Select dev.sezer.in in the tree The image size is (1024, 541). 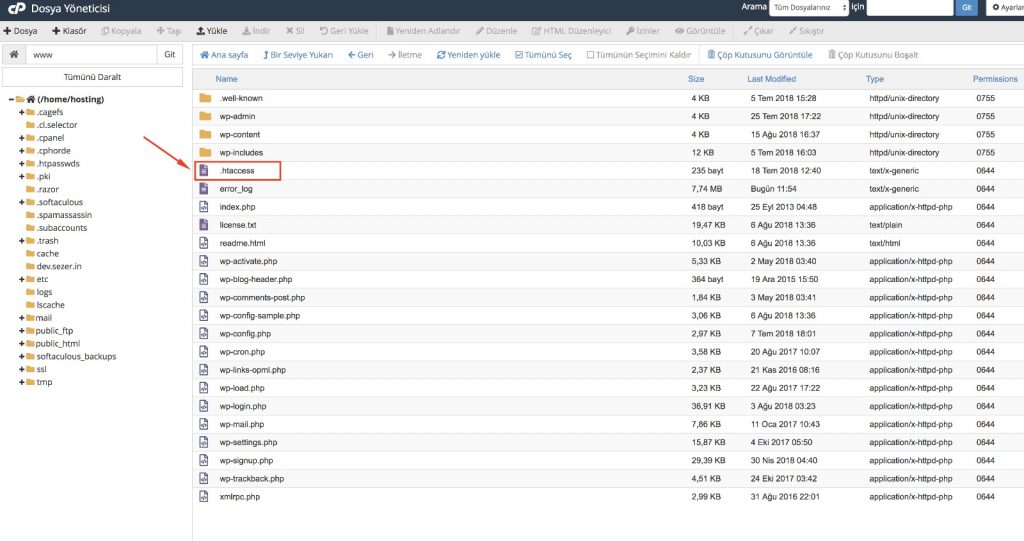[x=59, y=267]
